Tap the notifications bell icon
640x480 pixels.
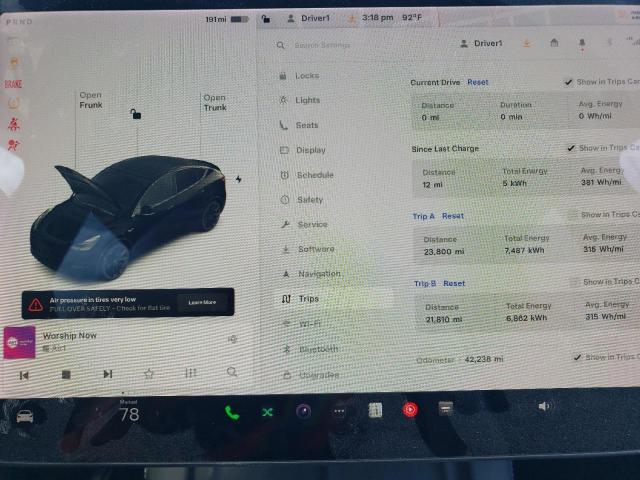click(582, 43)
